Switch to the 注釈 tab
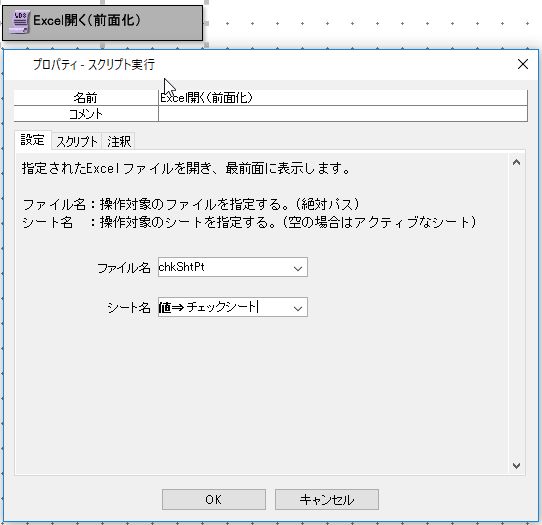Screen dimensions: 542x525 point(119,141)
